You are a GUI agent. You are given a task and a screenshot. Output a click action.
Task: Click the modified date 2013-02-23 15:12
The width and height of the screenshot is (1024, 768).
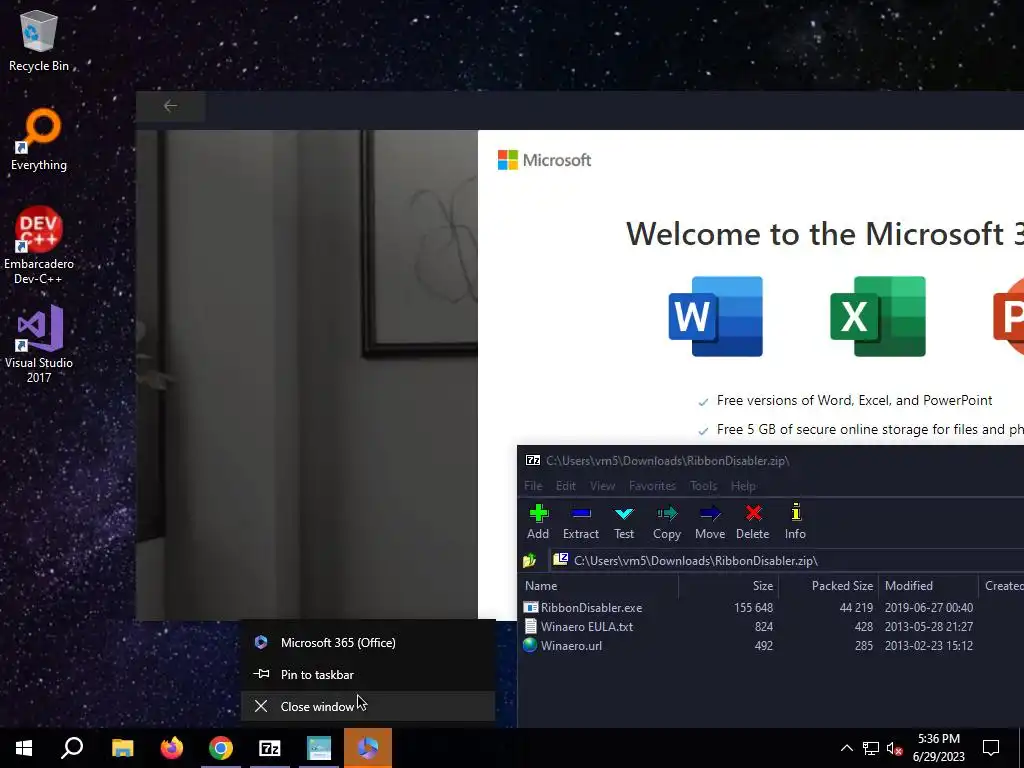click(929, 645)
